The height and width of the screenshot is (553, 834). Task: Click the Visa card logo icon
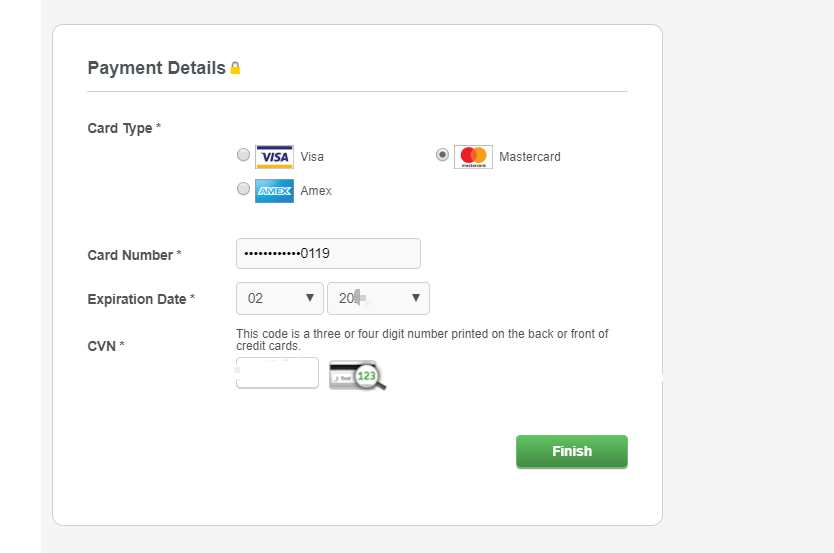(x=274, y=157)
